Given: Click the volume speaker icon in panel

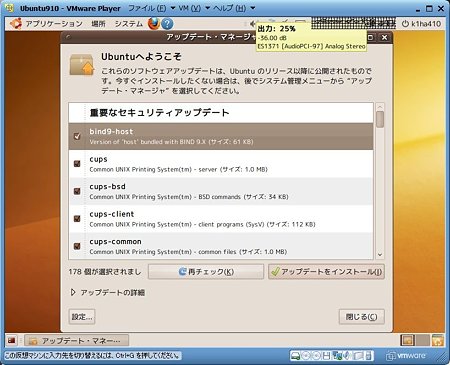Looking at the screenshot, I should point(253,24).
